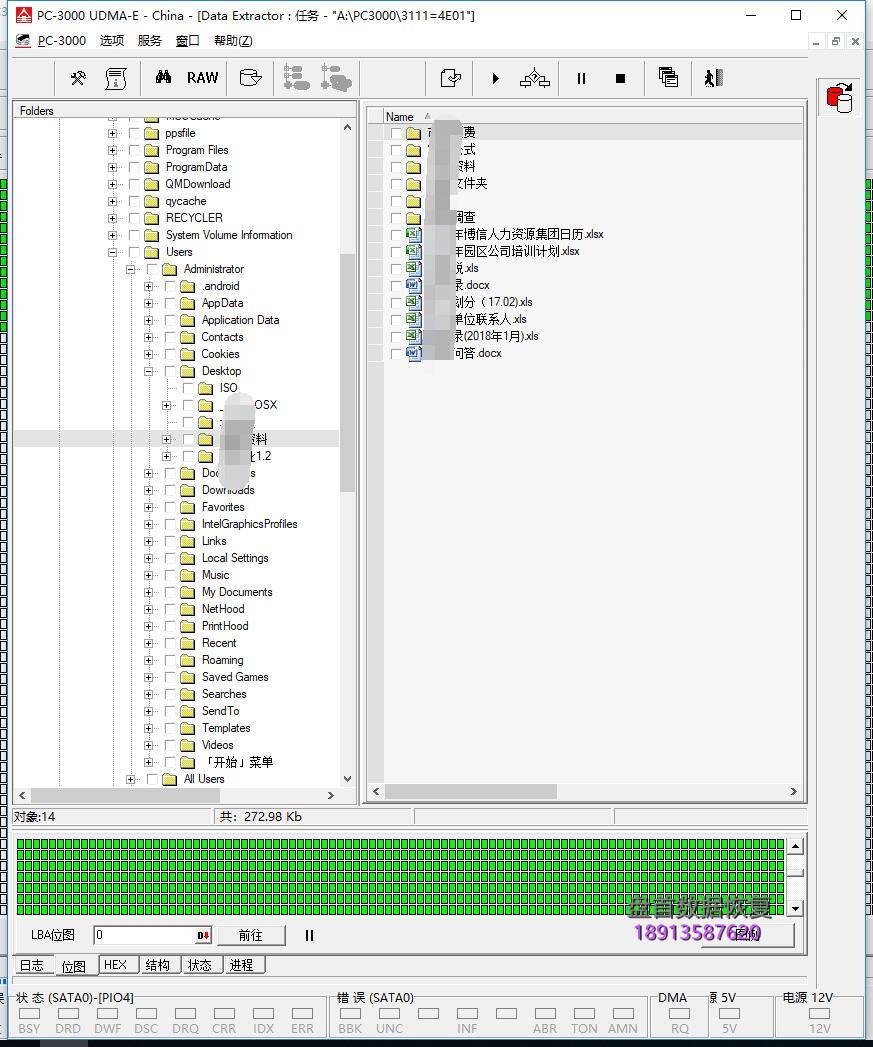The width and height of the screenshot is (873, 1047).
Task: Click the folder tree vertical scrollbar thumb
Action: [347, 373]
